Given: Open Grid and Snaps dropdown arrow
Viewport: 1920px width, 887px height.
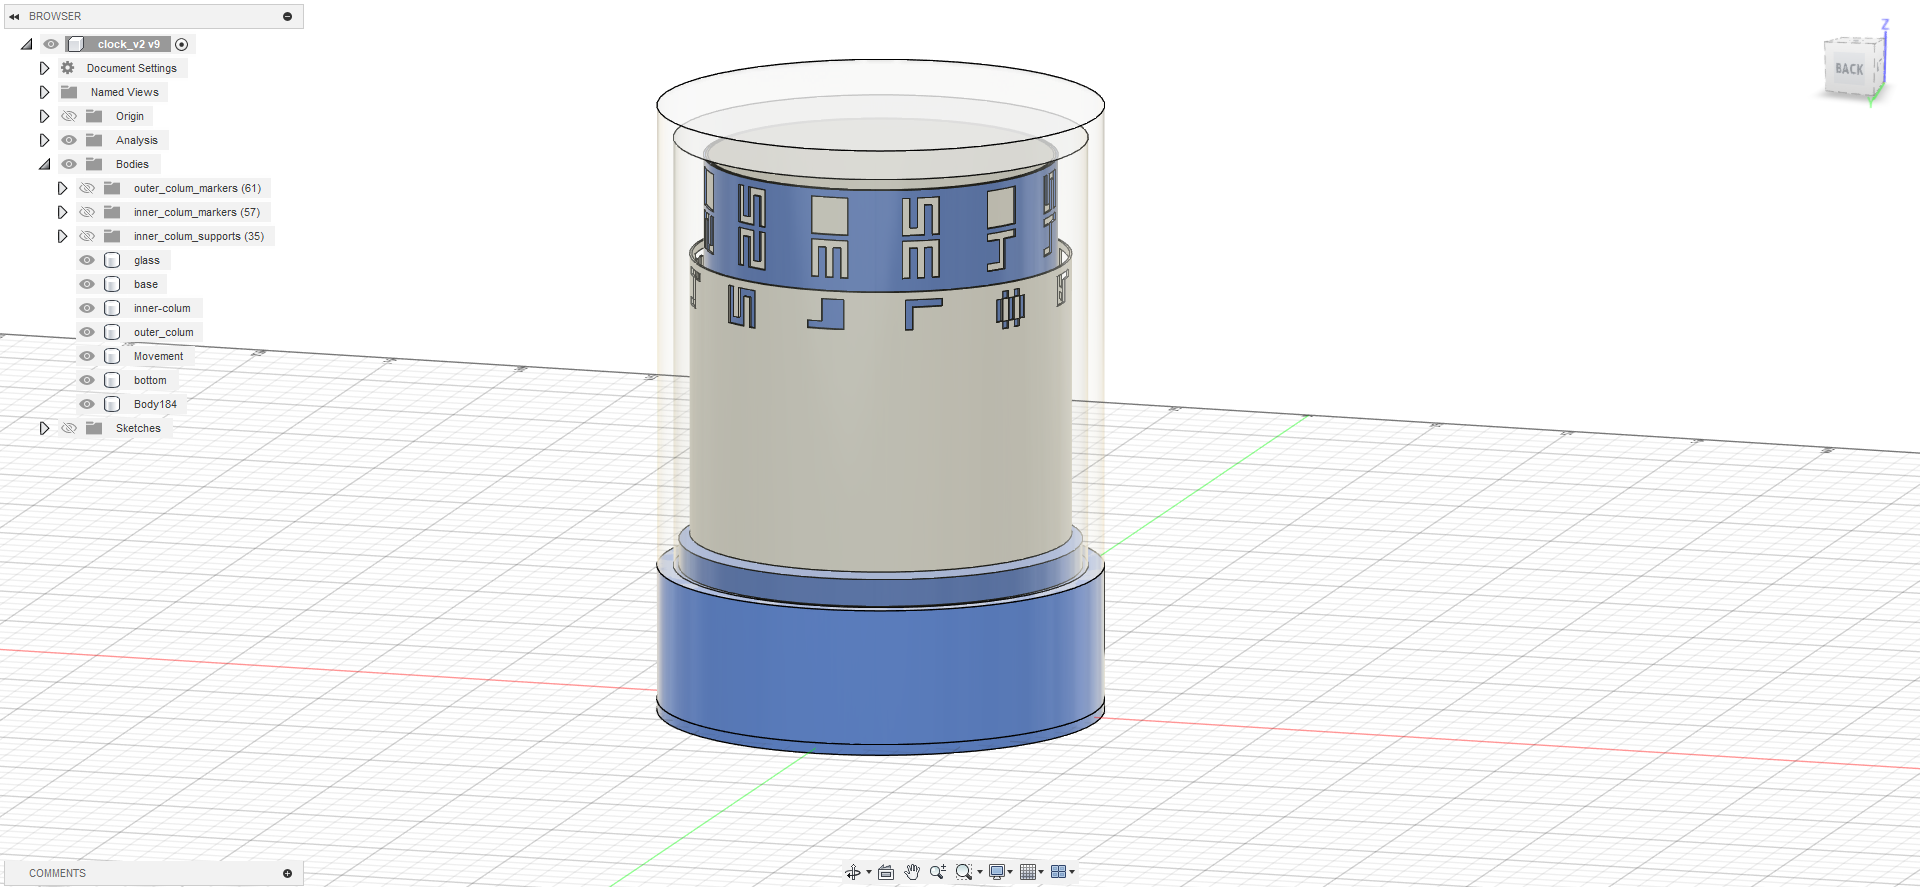Looking at the screenshot, I should coord(1041,872).
